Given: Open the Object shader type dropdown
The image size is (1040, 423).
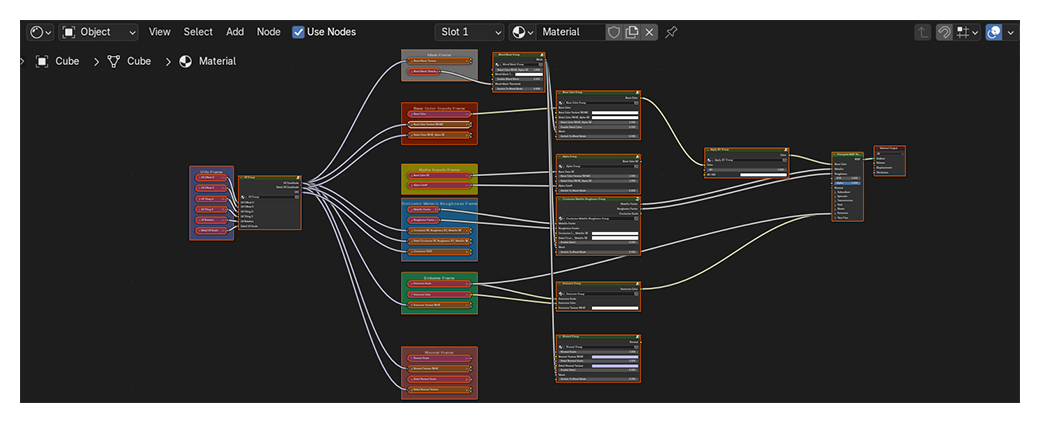Looking at the screenshot, I should (99, 32).
